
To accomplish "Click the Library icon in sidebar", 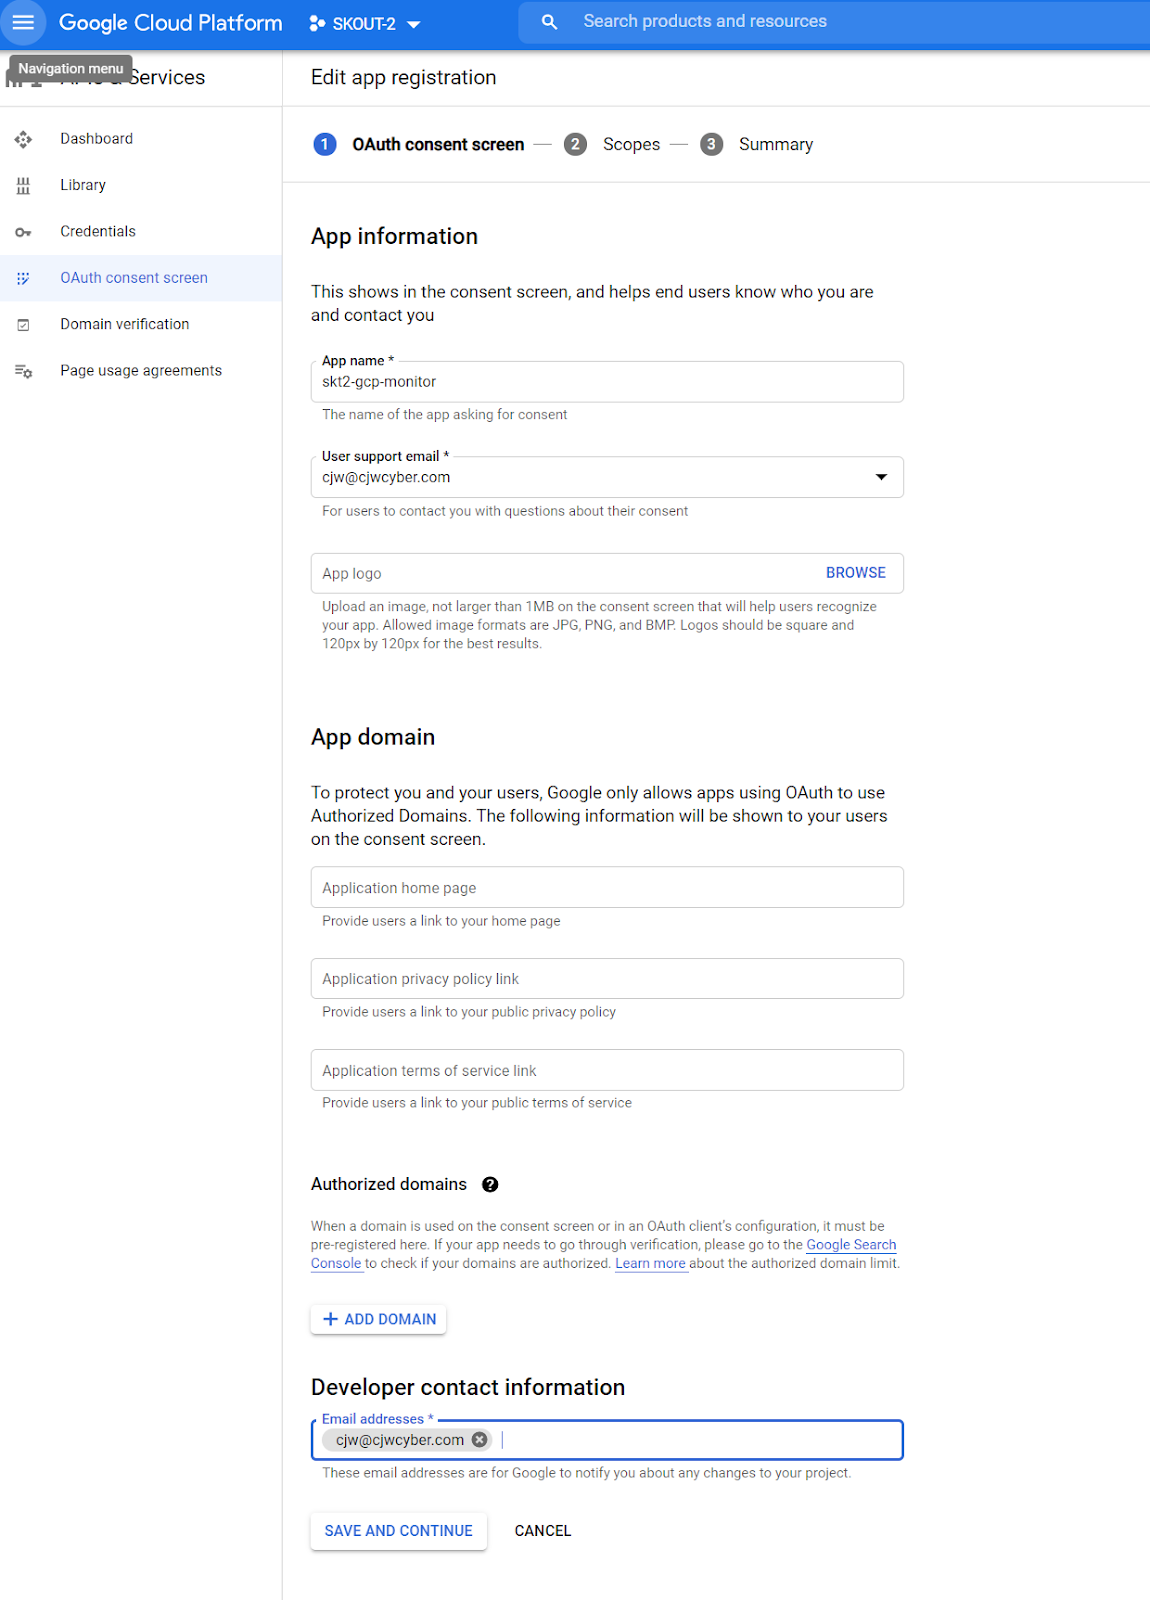I will click(x=23, y=185).
